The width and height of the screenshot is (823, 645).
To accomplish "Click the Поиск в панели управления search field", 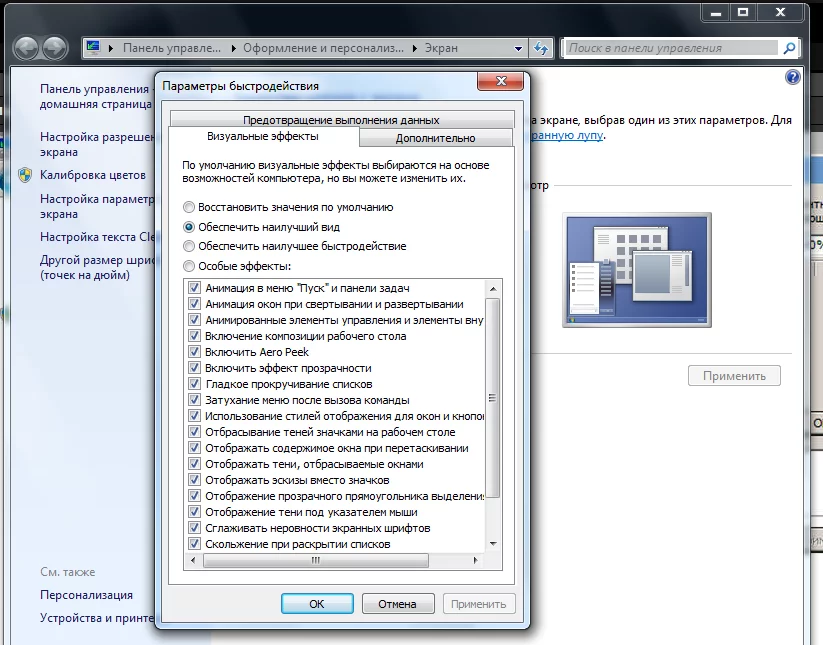I will tap(671, 48).
